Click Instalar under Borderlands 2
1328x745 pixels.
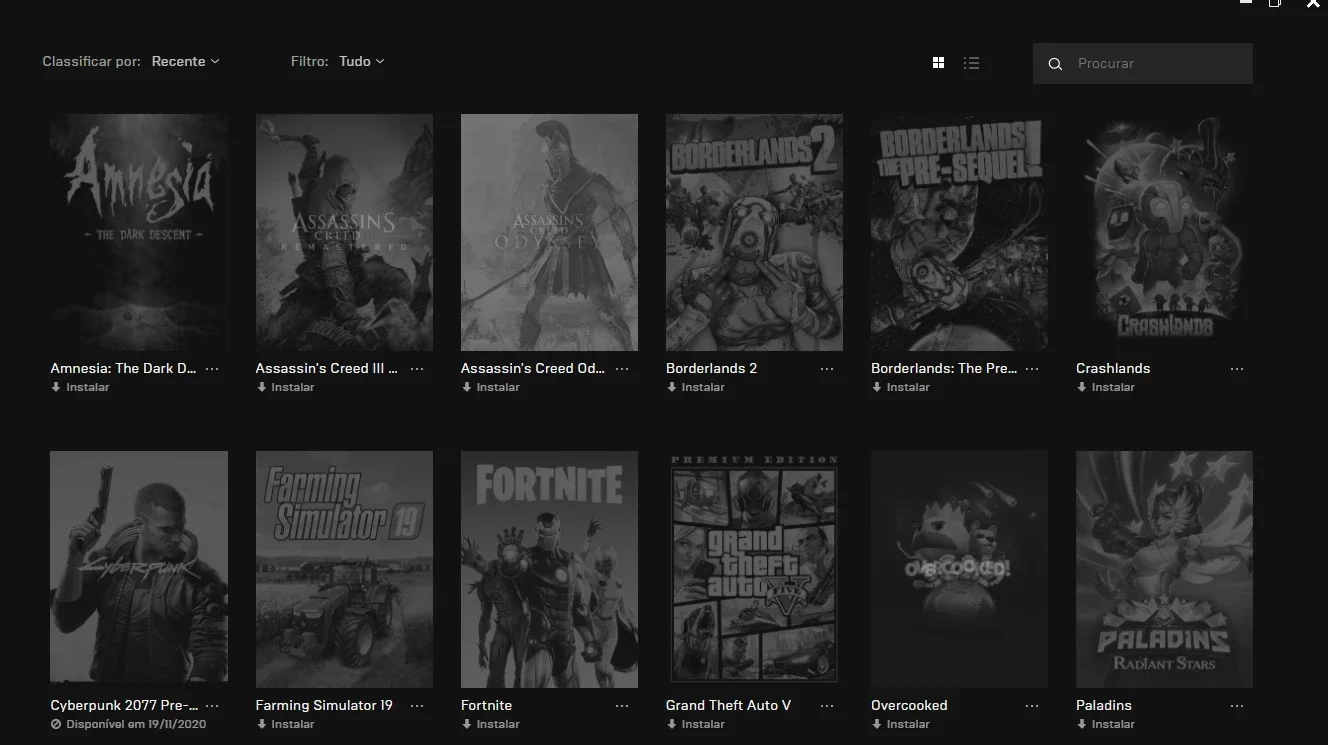click(695, 387)
